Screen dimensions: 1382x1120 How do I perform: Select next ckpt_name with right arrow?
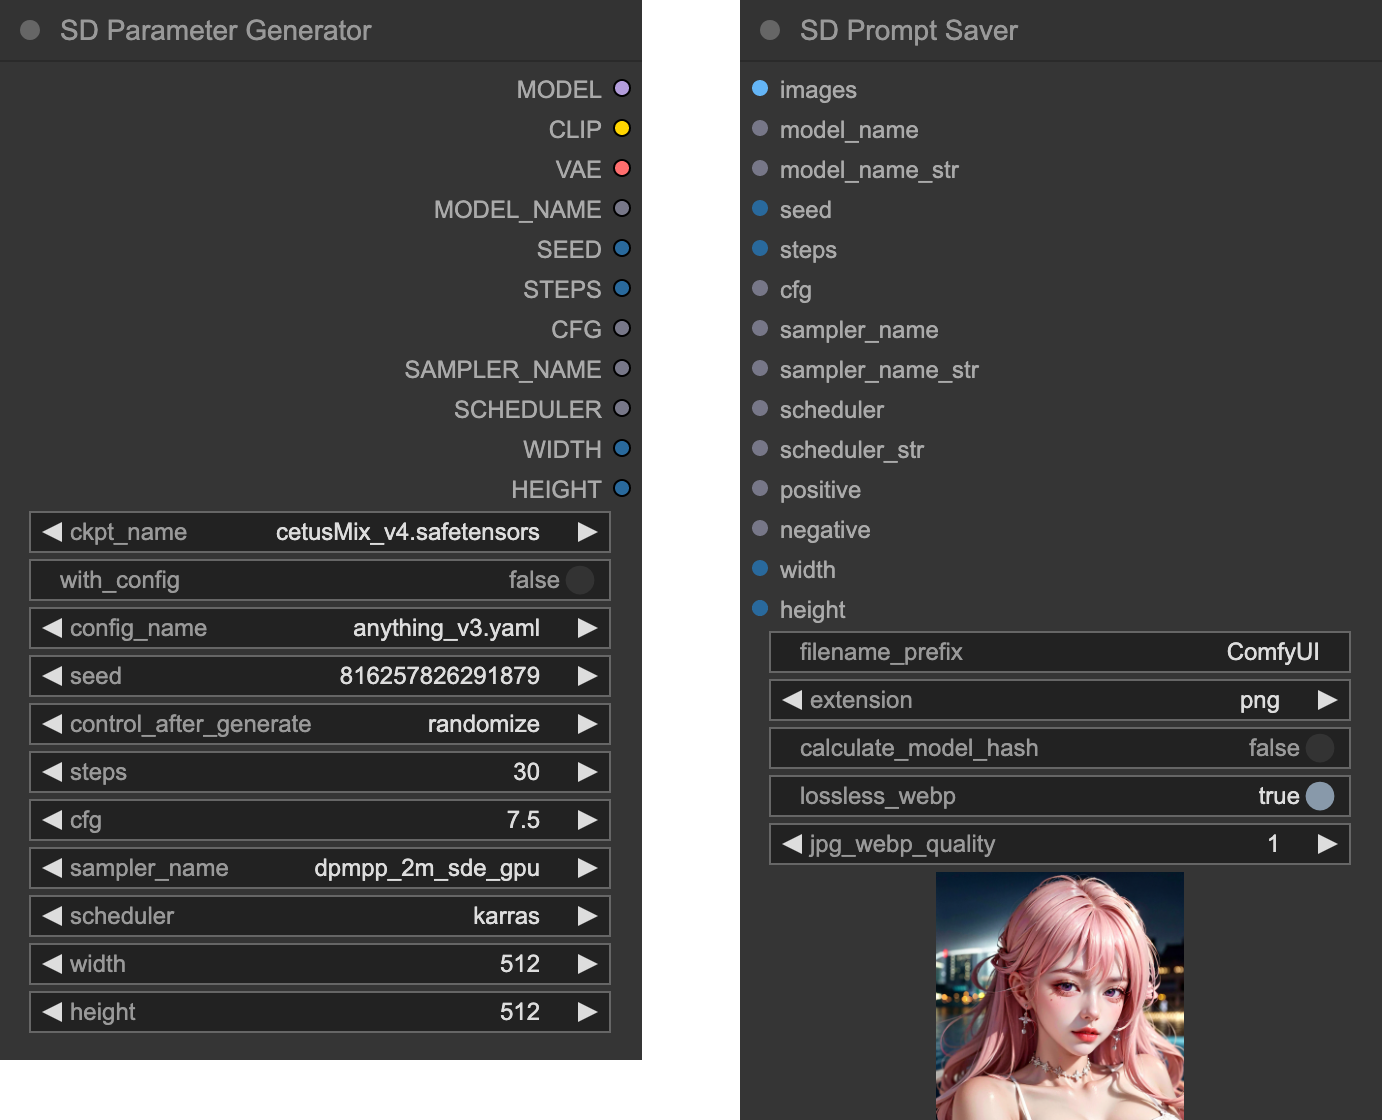point(587,532)
